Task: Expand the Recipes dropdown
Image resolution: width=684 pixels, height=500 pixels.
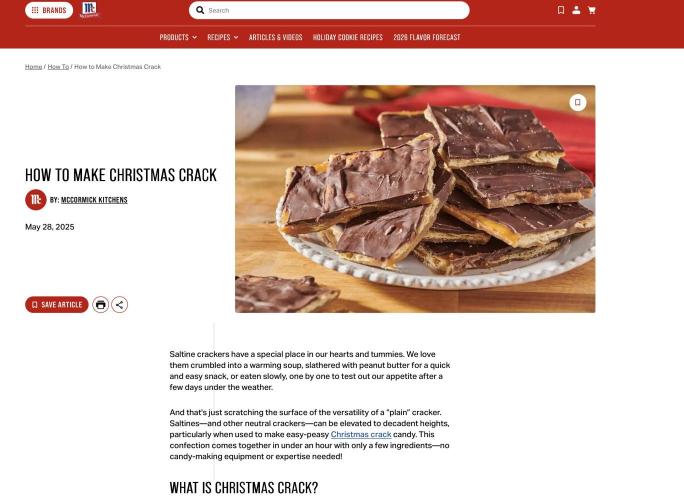Action: (x=222, y=37)
